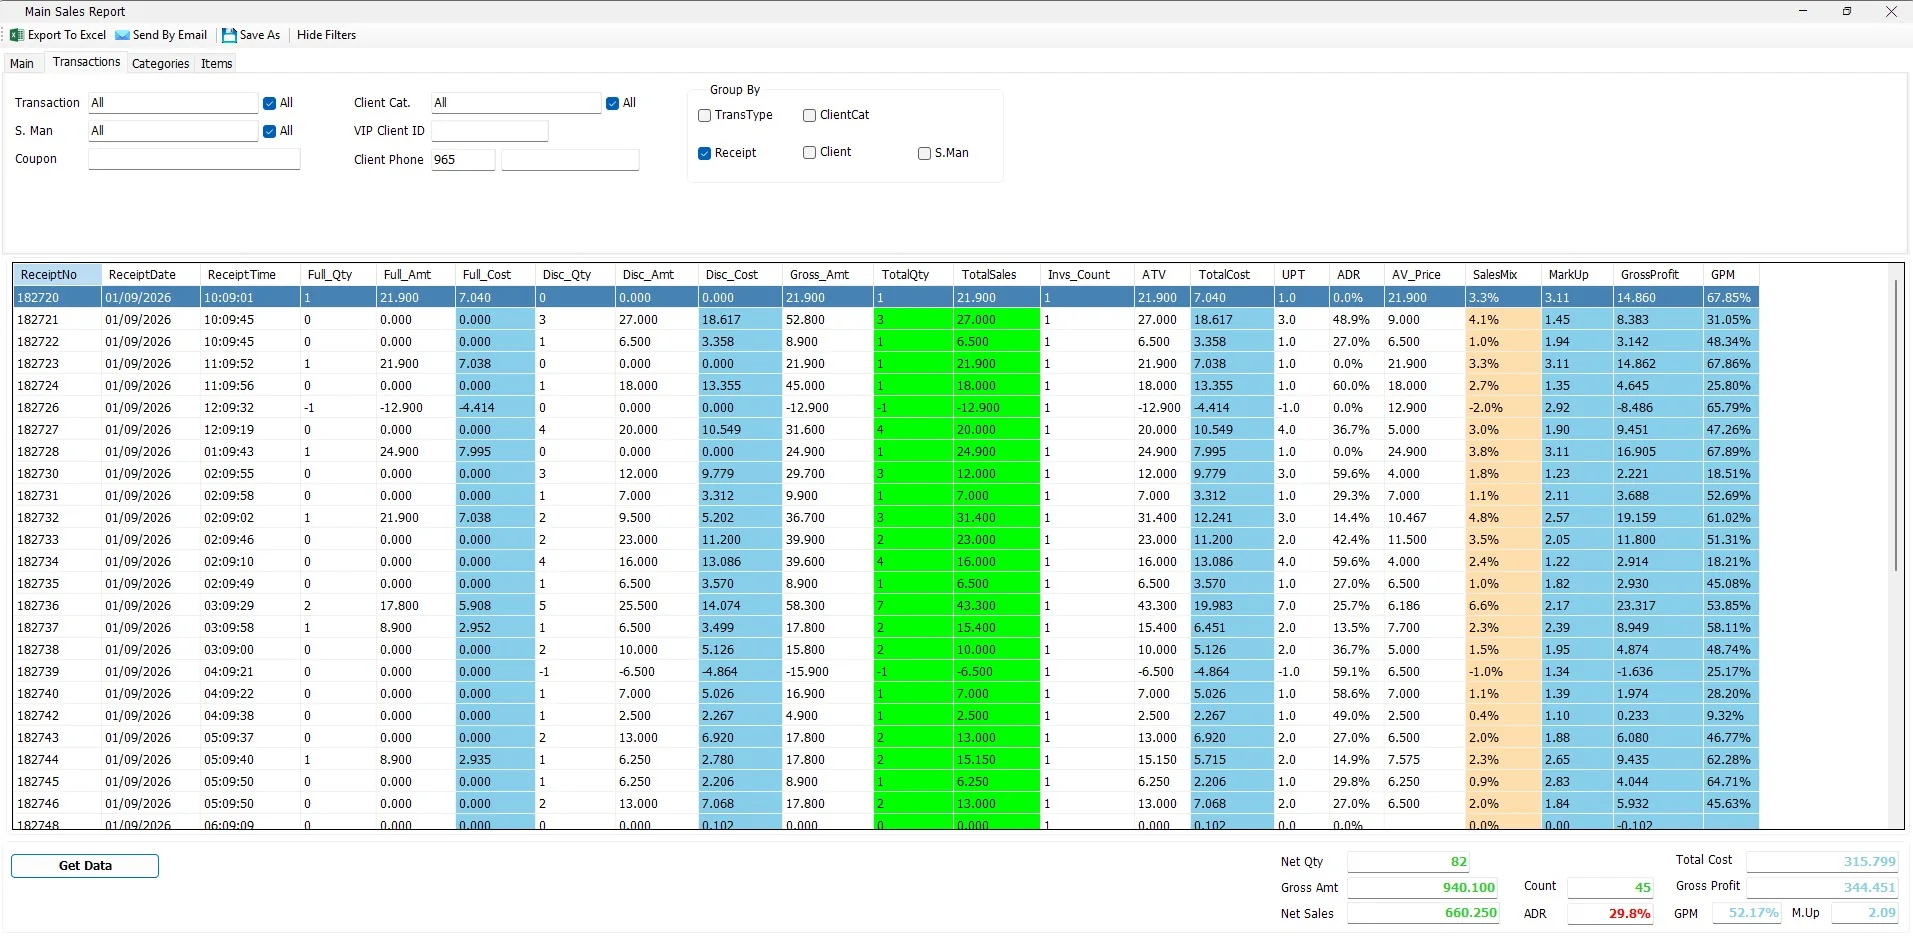Click the Client Phone number field
The image size is (1913, 939).
[x=570, y=160]
